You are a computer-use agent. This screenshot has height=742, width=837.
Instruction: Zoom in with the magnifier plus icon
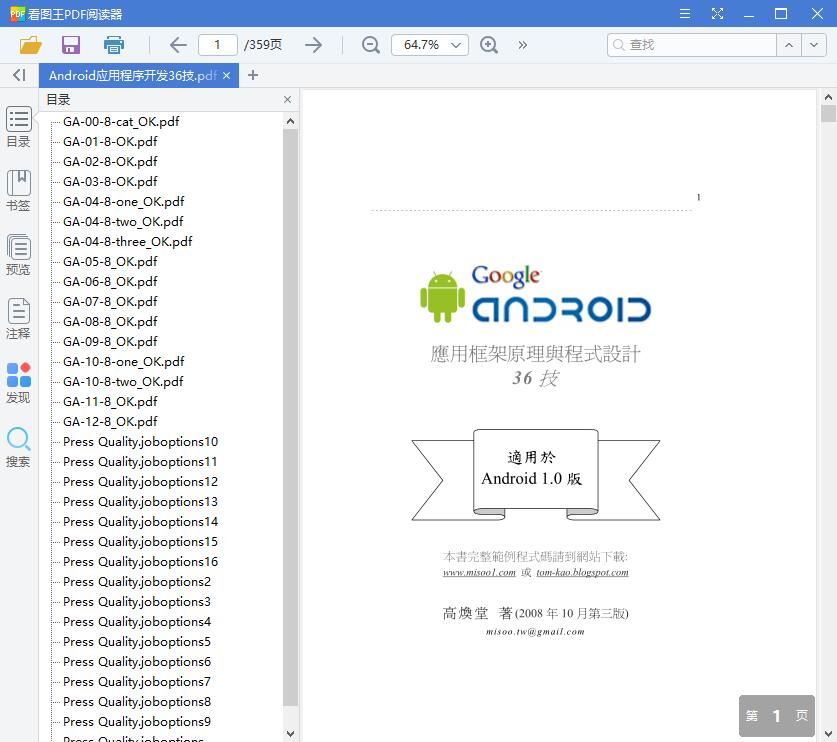(489, 45)
